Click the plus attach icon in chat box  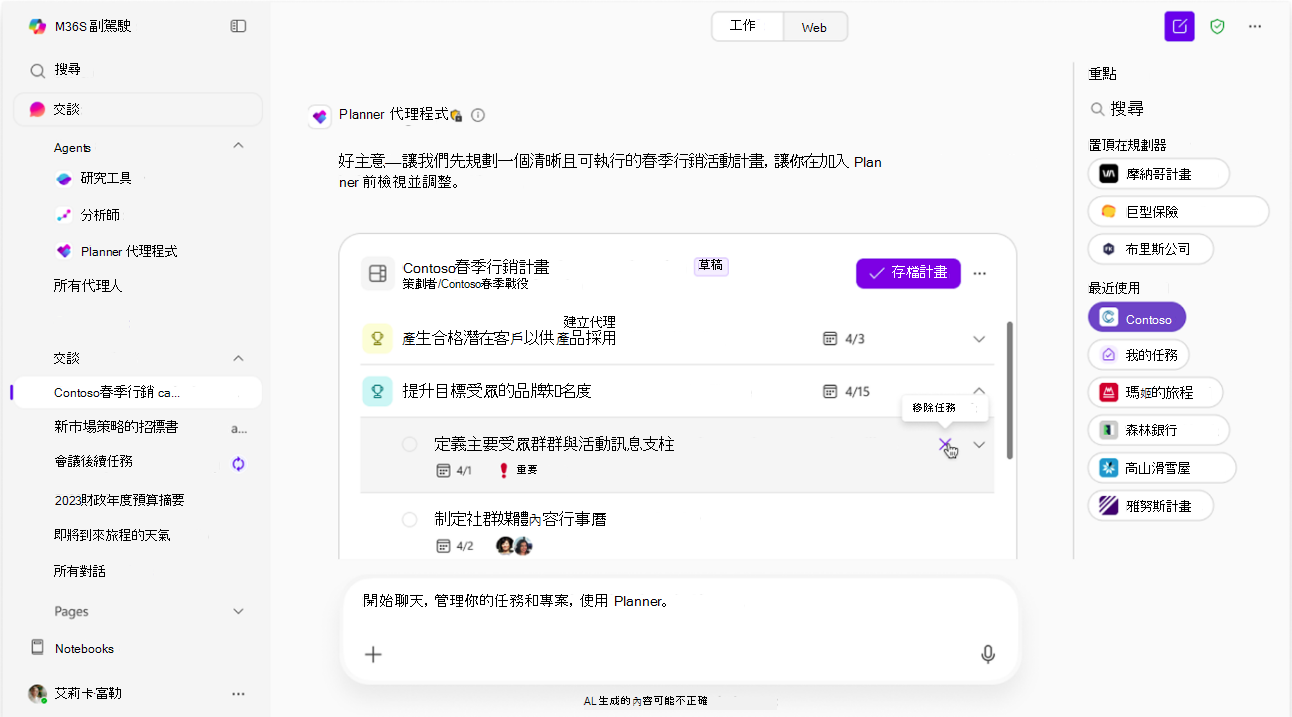click(373, 654)
